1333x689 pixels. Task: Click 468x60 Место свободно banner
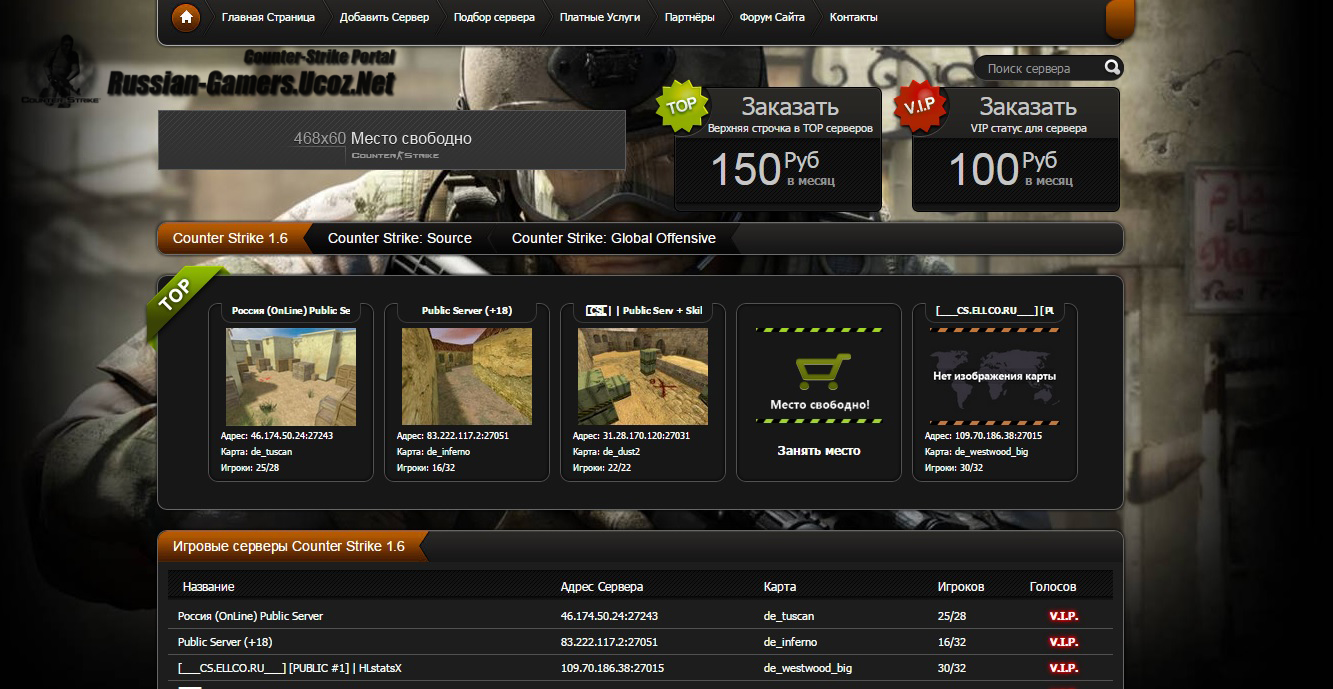click(391, 140)
